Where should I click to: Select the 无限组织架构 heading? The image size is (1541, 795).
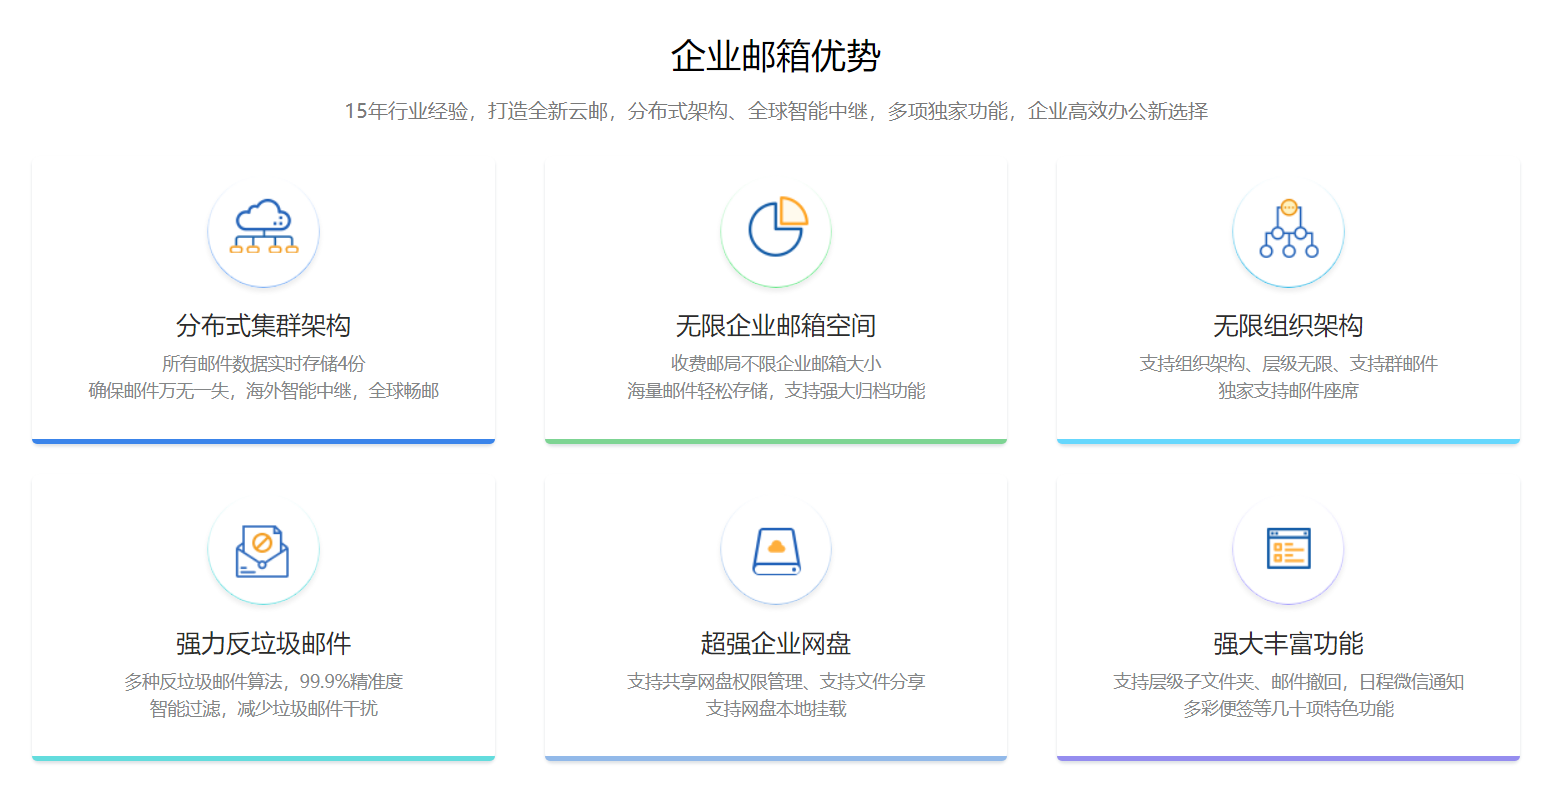[1288, 326]
